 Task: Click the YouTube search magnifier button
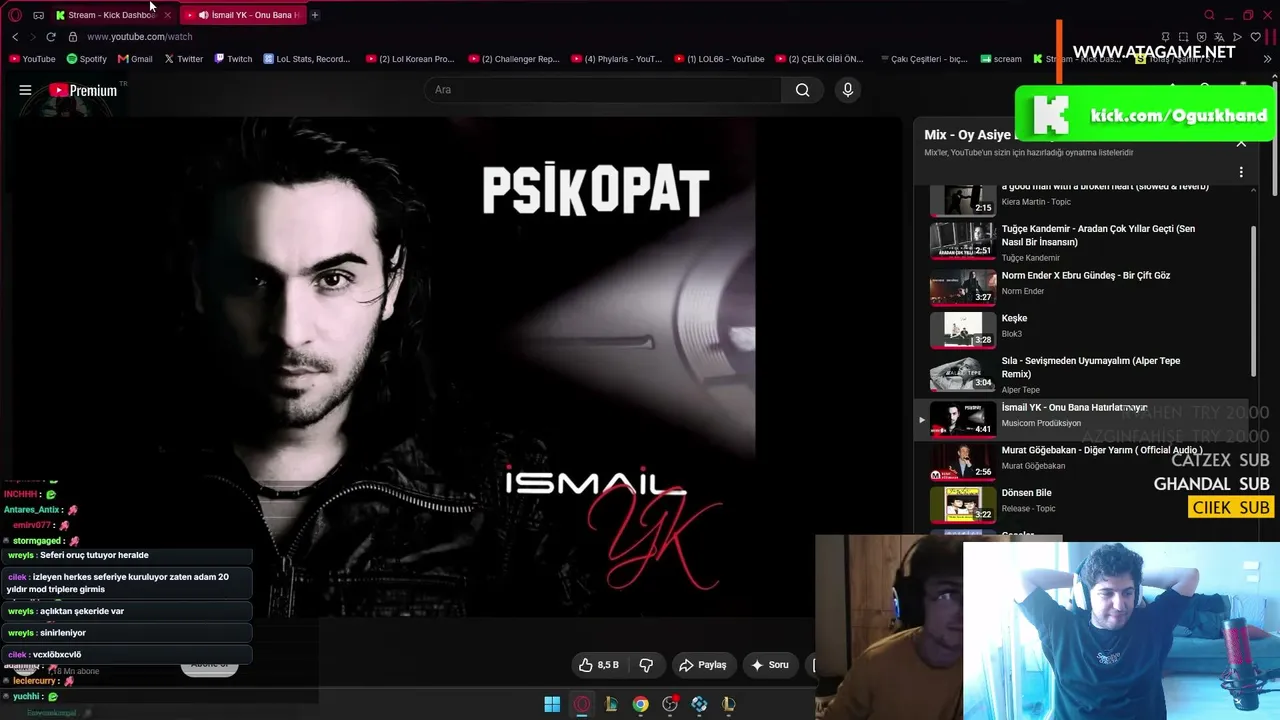coord(802,90)
